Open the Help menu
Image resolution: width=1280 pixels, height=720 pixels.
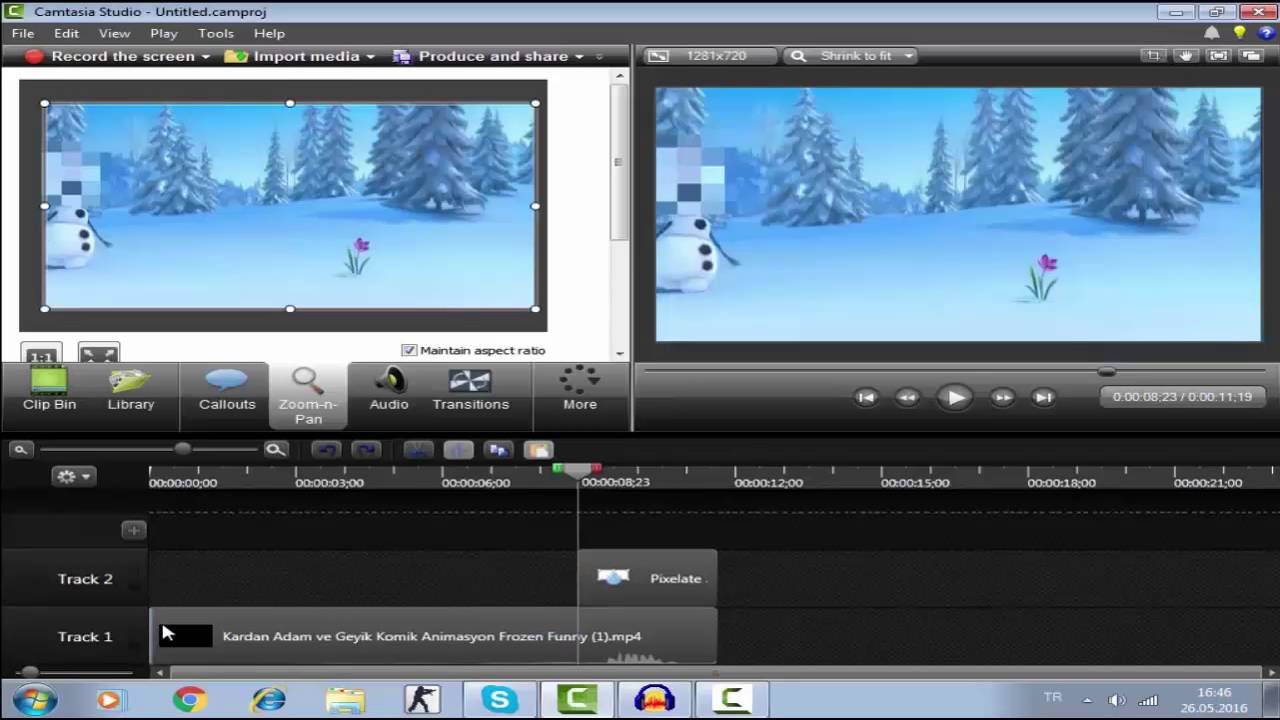269,33
